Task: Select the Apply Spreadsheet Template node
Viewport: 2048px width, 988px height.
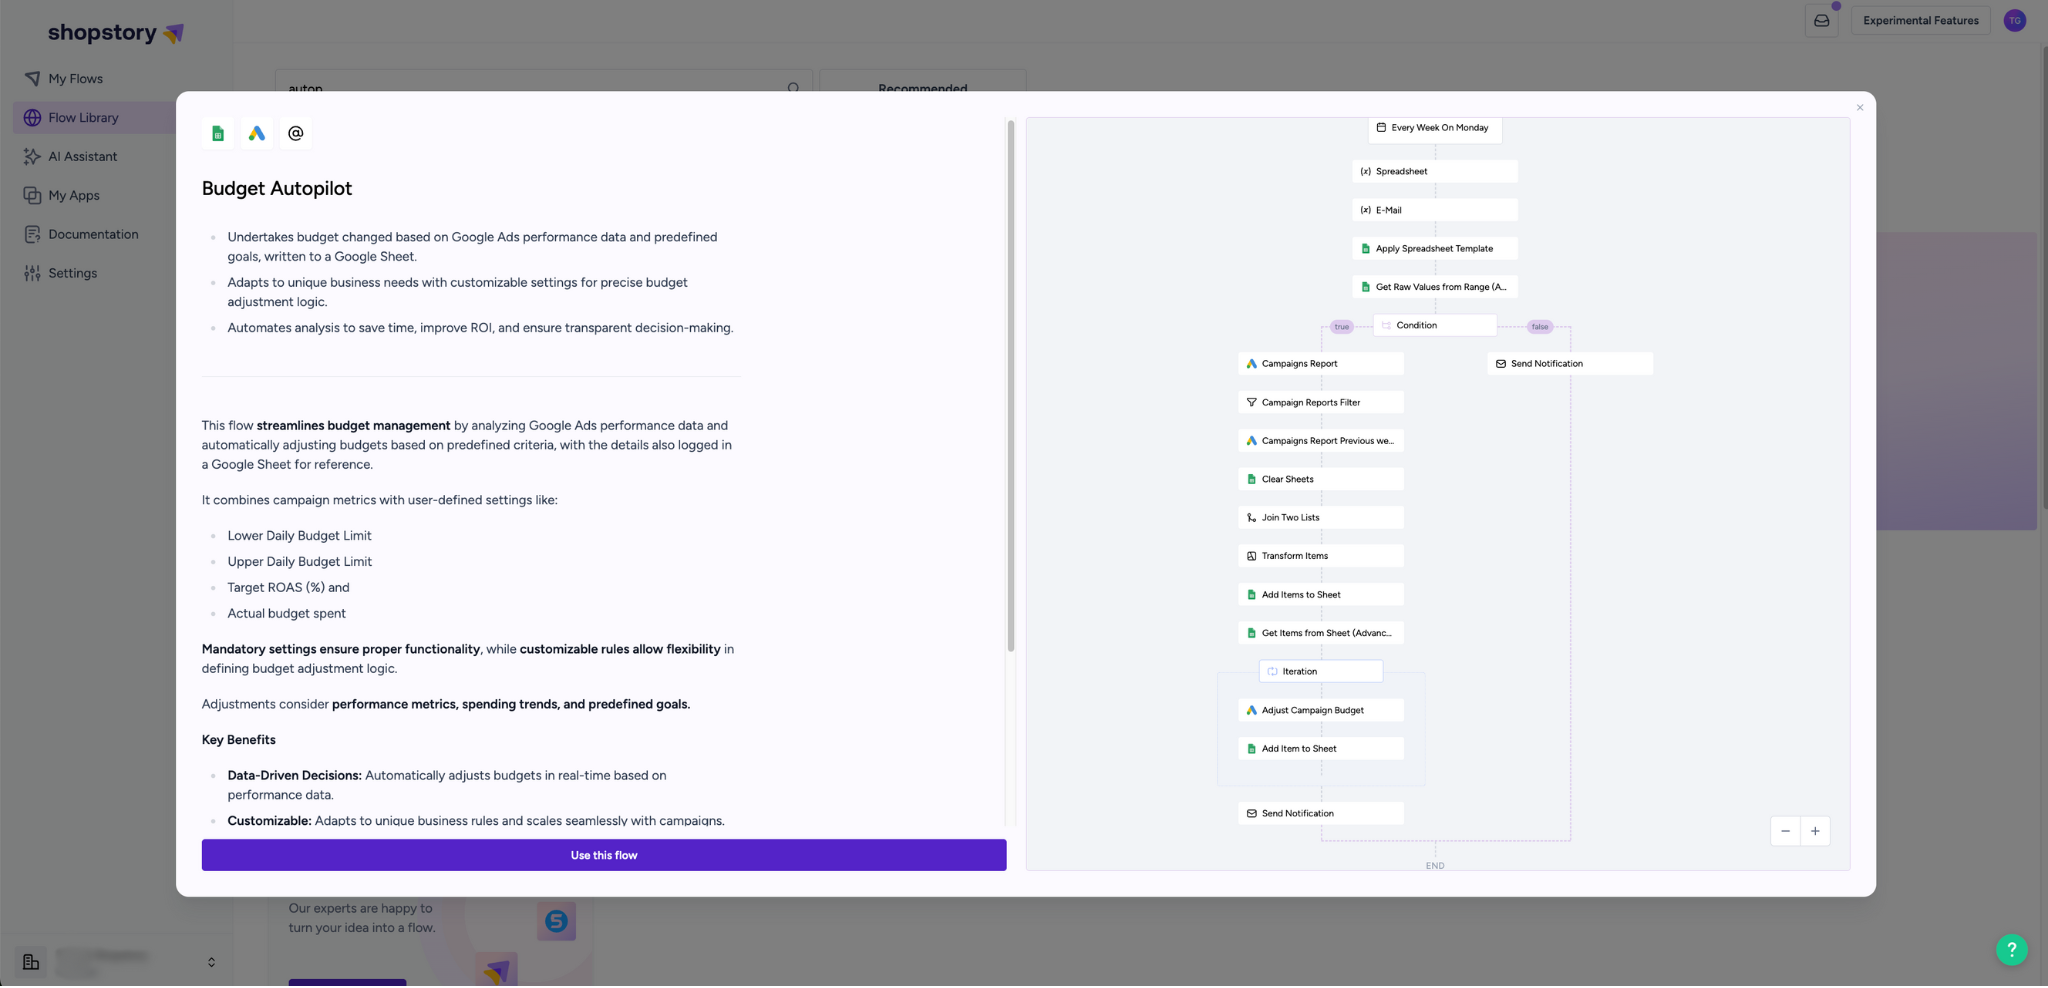Action: (1435, 249)
